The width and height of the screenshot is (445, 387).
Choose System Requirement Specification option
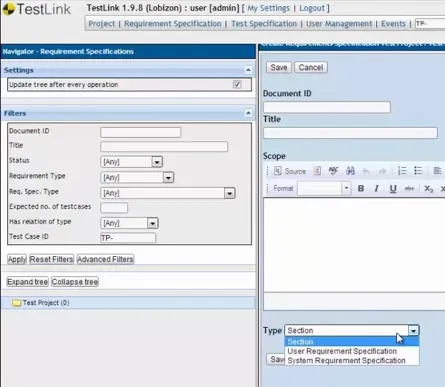352,361
